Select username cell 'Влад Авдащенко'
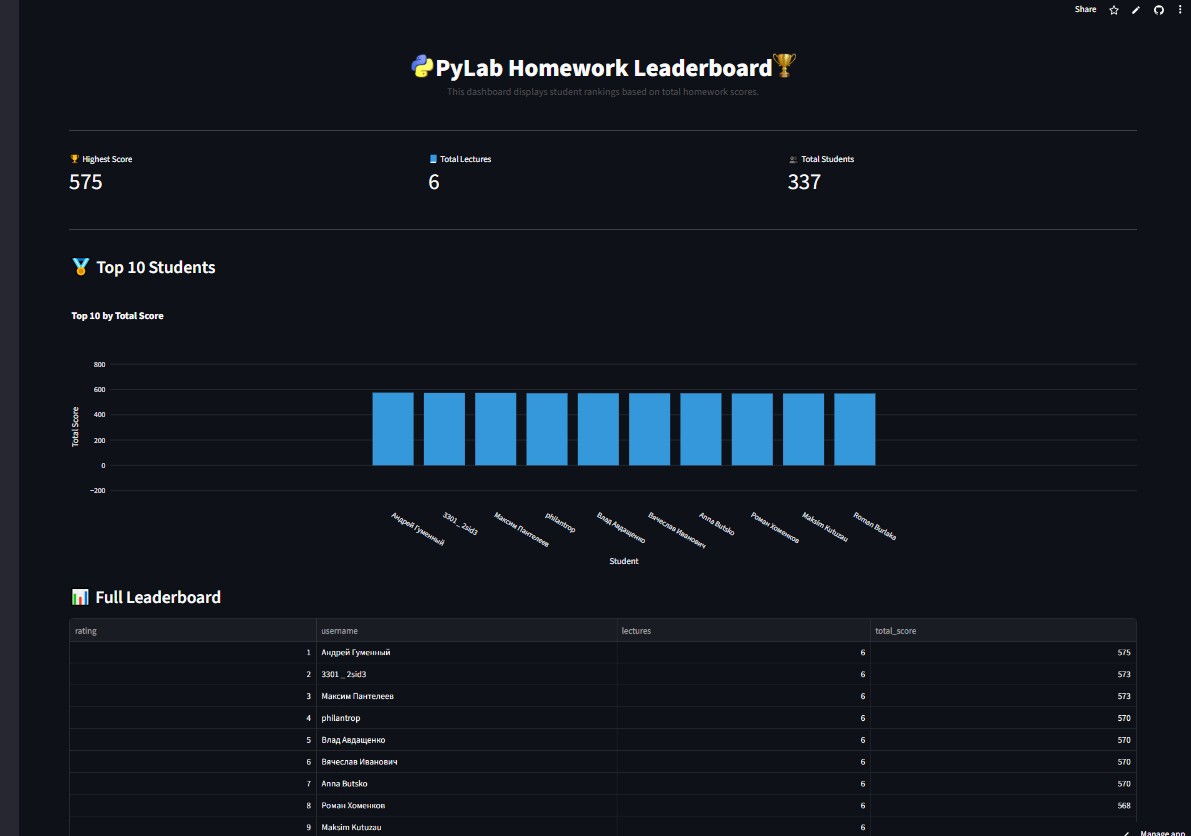Image resolution: width=1191 pixels, height=836 pixels. [x=466, y=740]
